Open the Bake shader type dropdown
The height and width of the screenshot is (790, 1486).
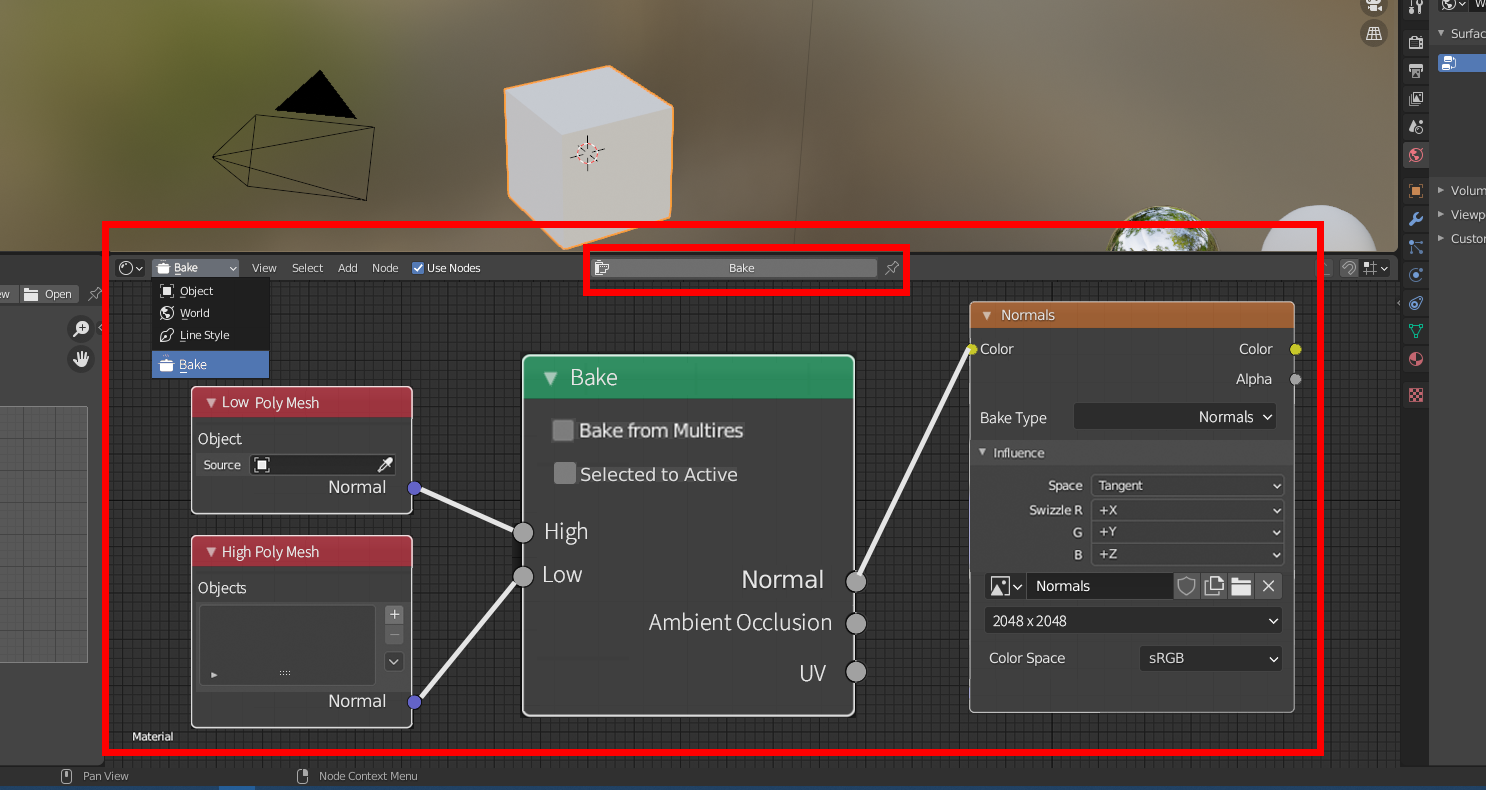(196, 268)
